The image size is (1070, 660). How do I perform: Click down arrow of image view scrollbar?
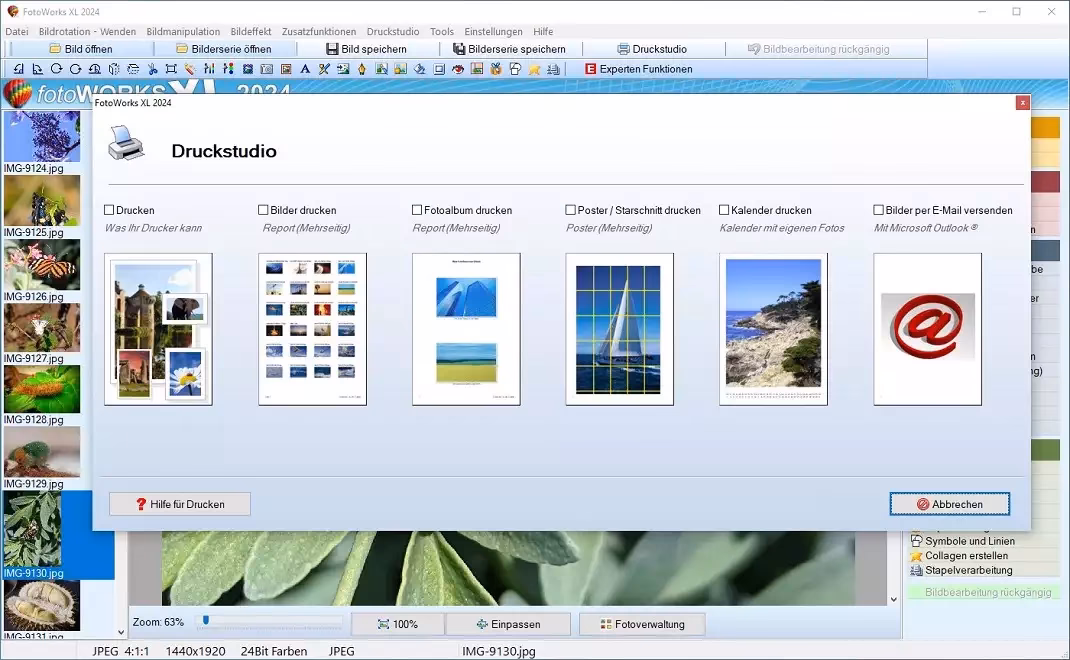[x=894, y=599]
